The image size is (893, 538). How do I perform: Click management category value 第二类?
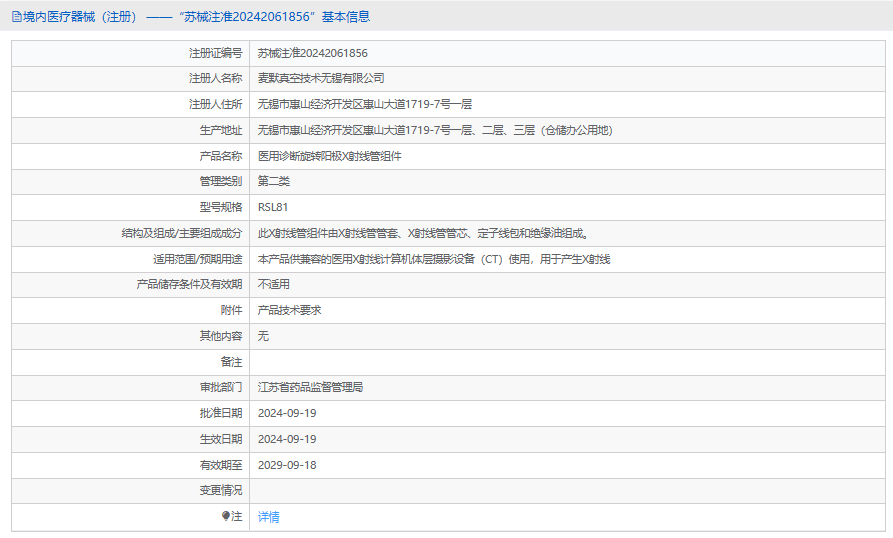click(273, 181)
